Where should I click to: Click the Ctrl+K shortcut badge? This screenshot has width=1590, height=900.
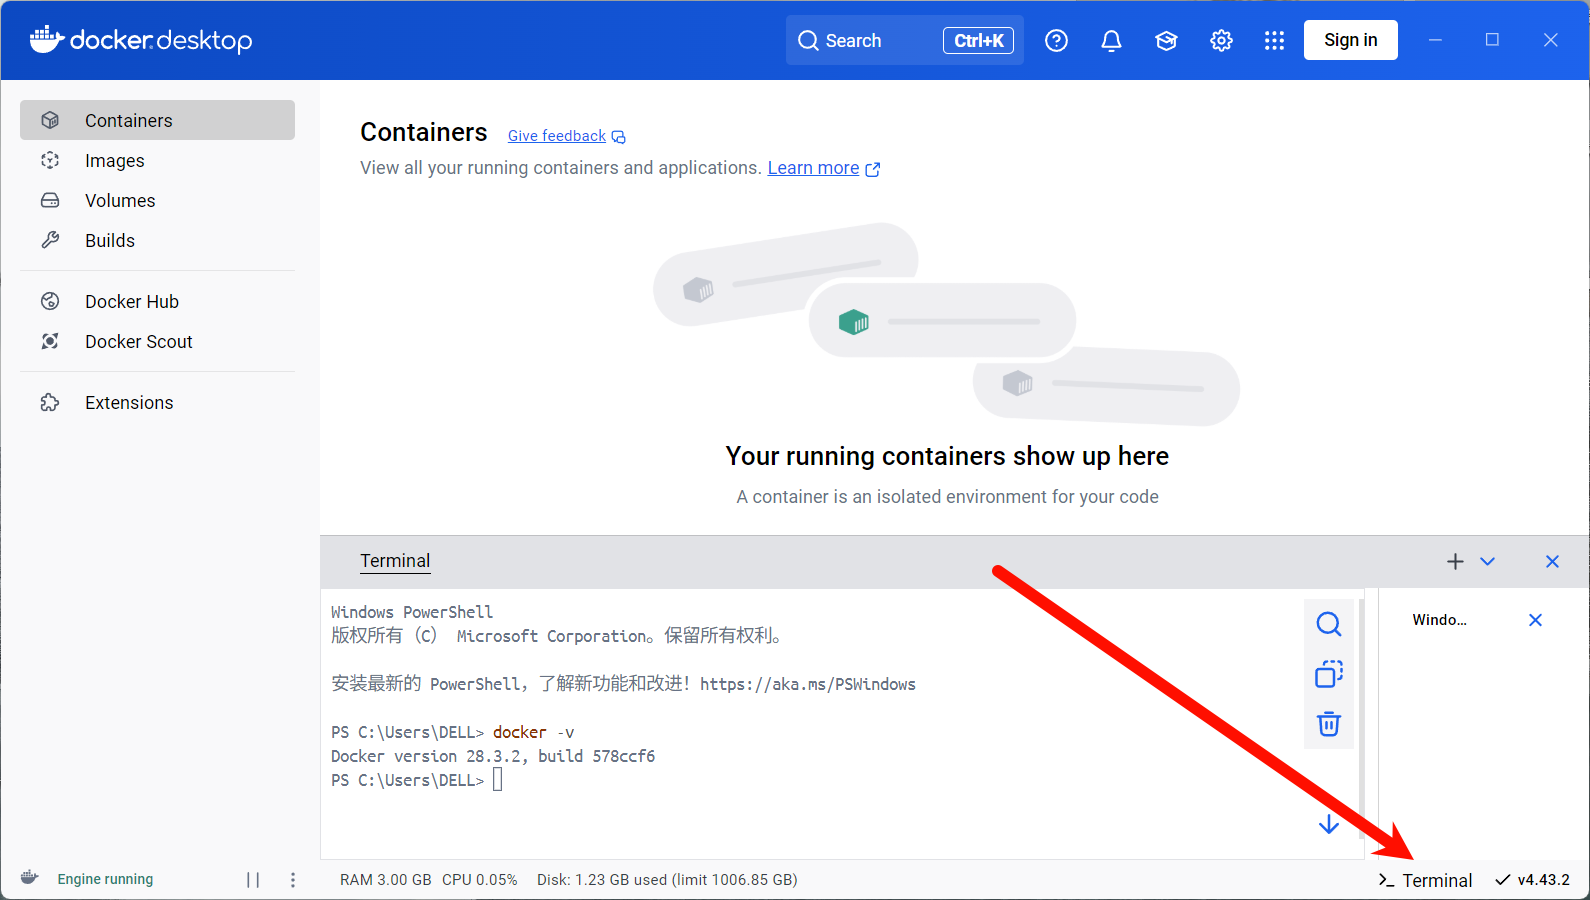pyautogui.click(x=978, y=40)
